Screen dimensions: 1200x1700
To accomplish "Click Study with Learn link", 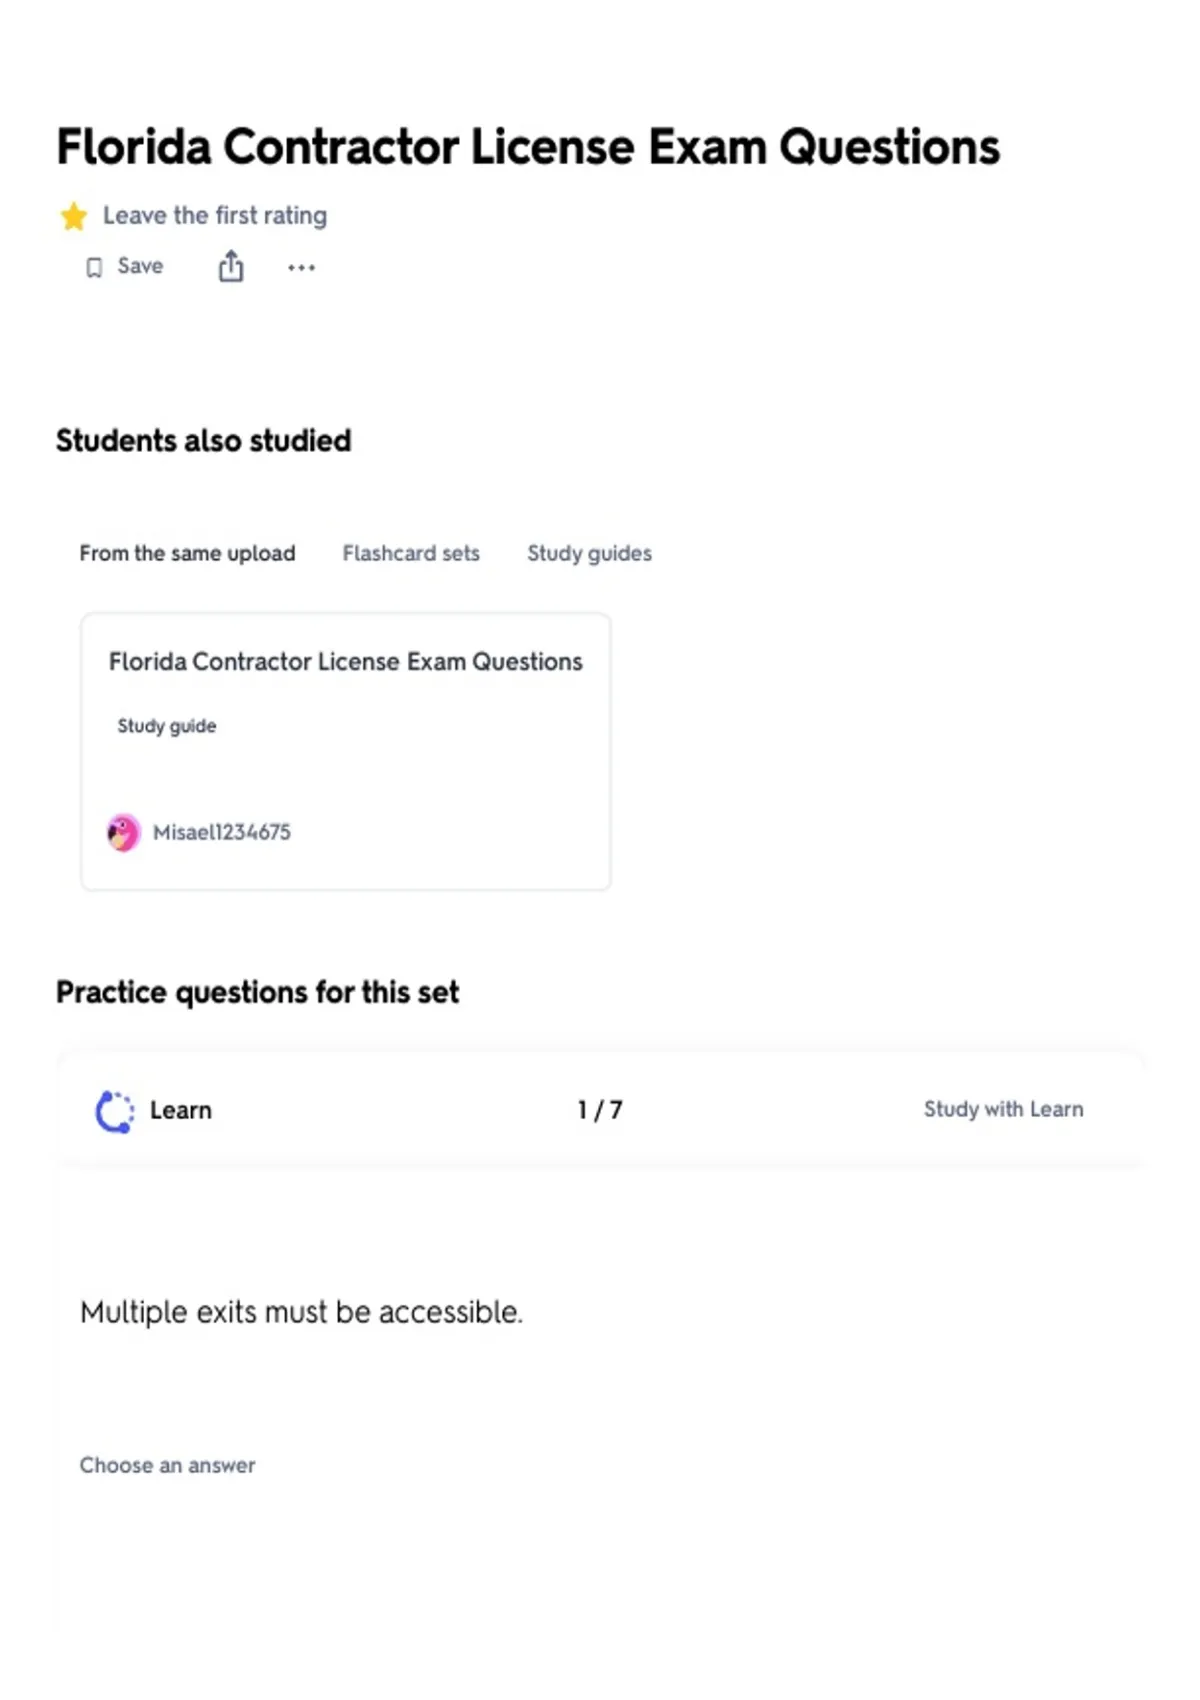I will 1003,1109.
